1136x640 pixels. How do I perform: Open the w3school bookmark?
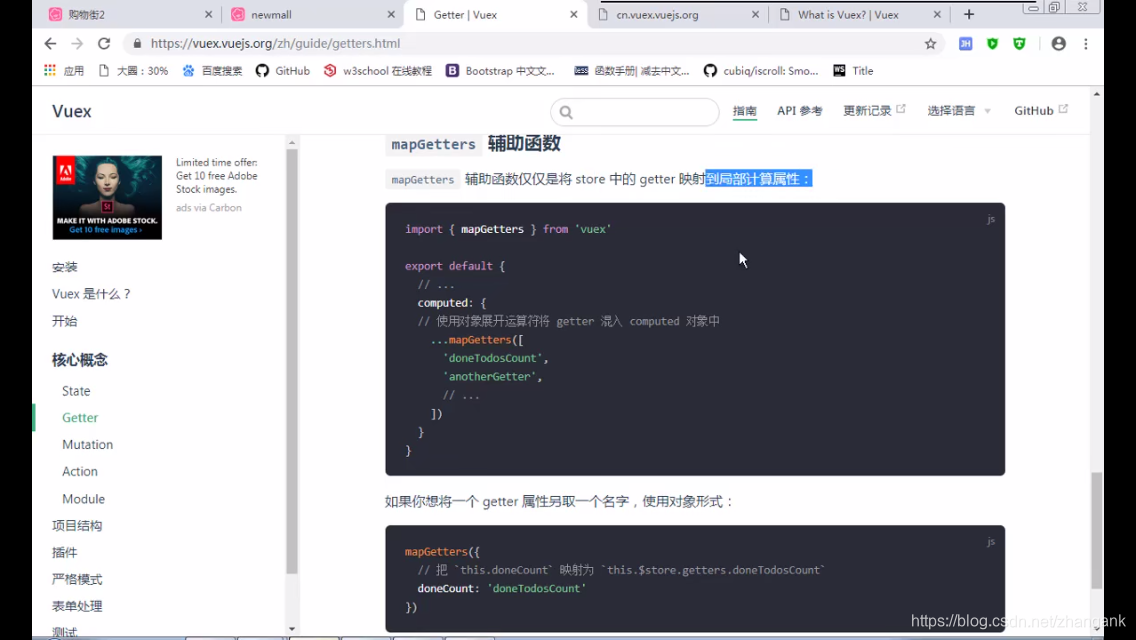coord(377,70)
